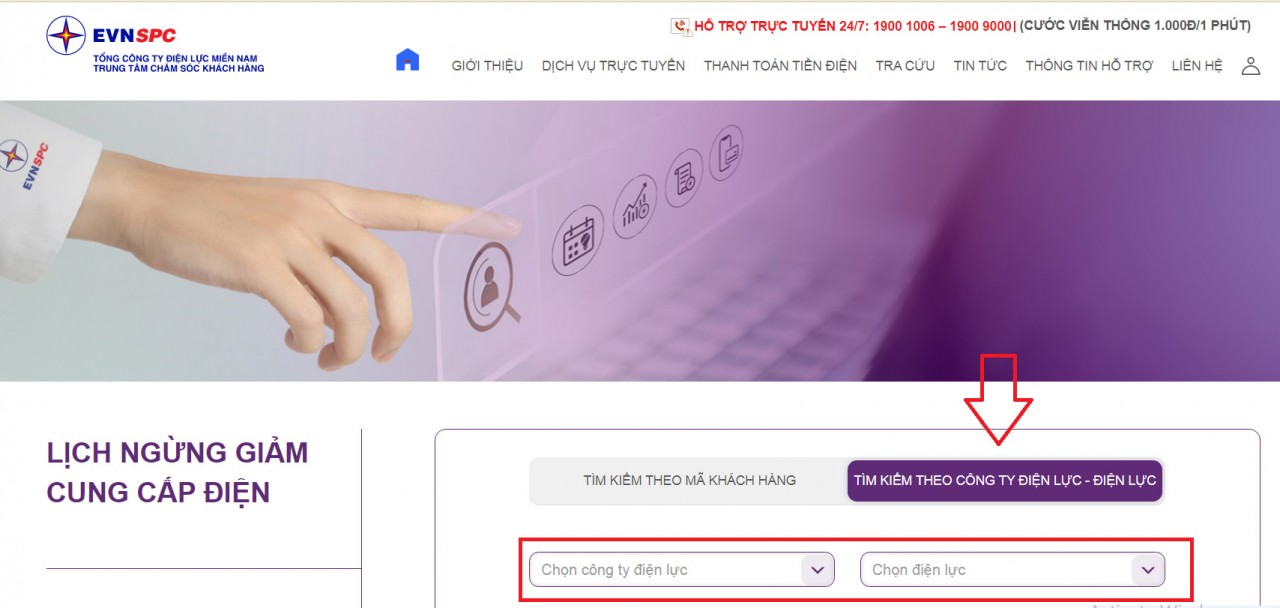
Task: Select Tìm kiếm theo công ty điện lực tab
Action: click(x=1005, y=480)
